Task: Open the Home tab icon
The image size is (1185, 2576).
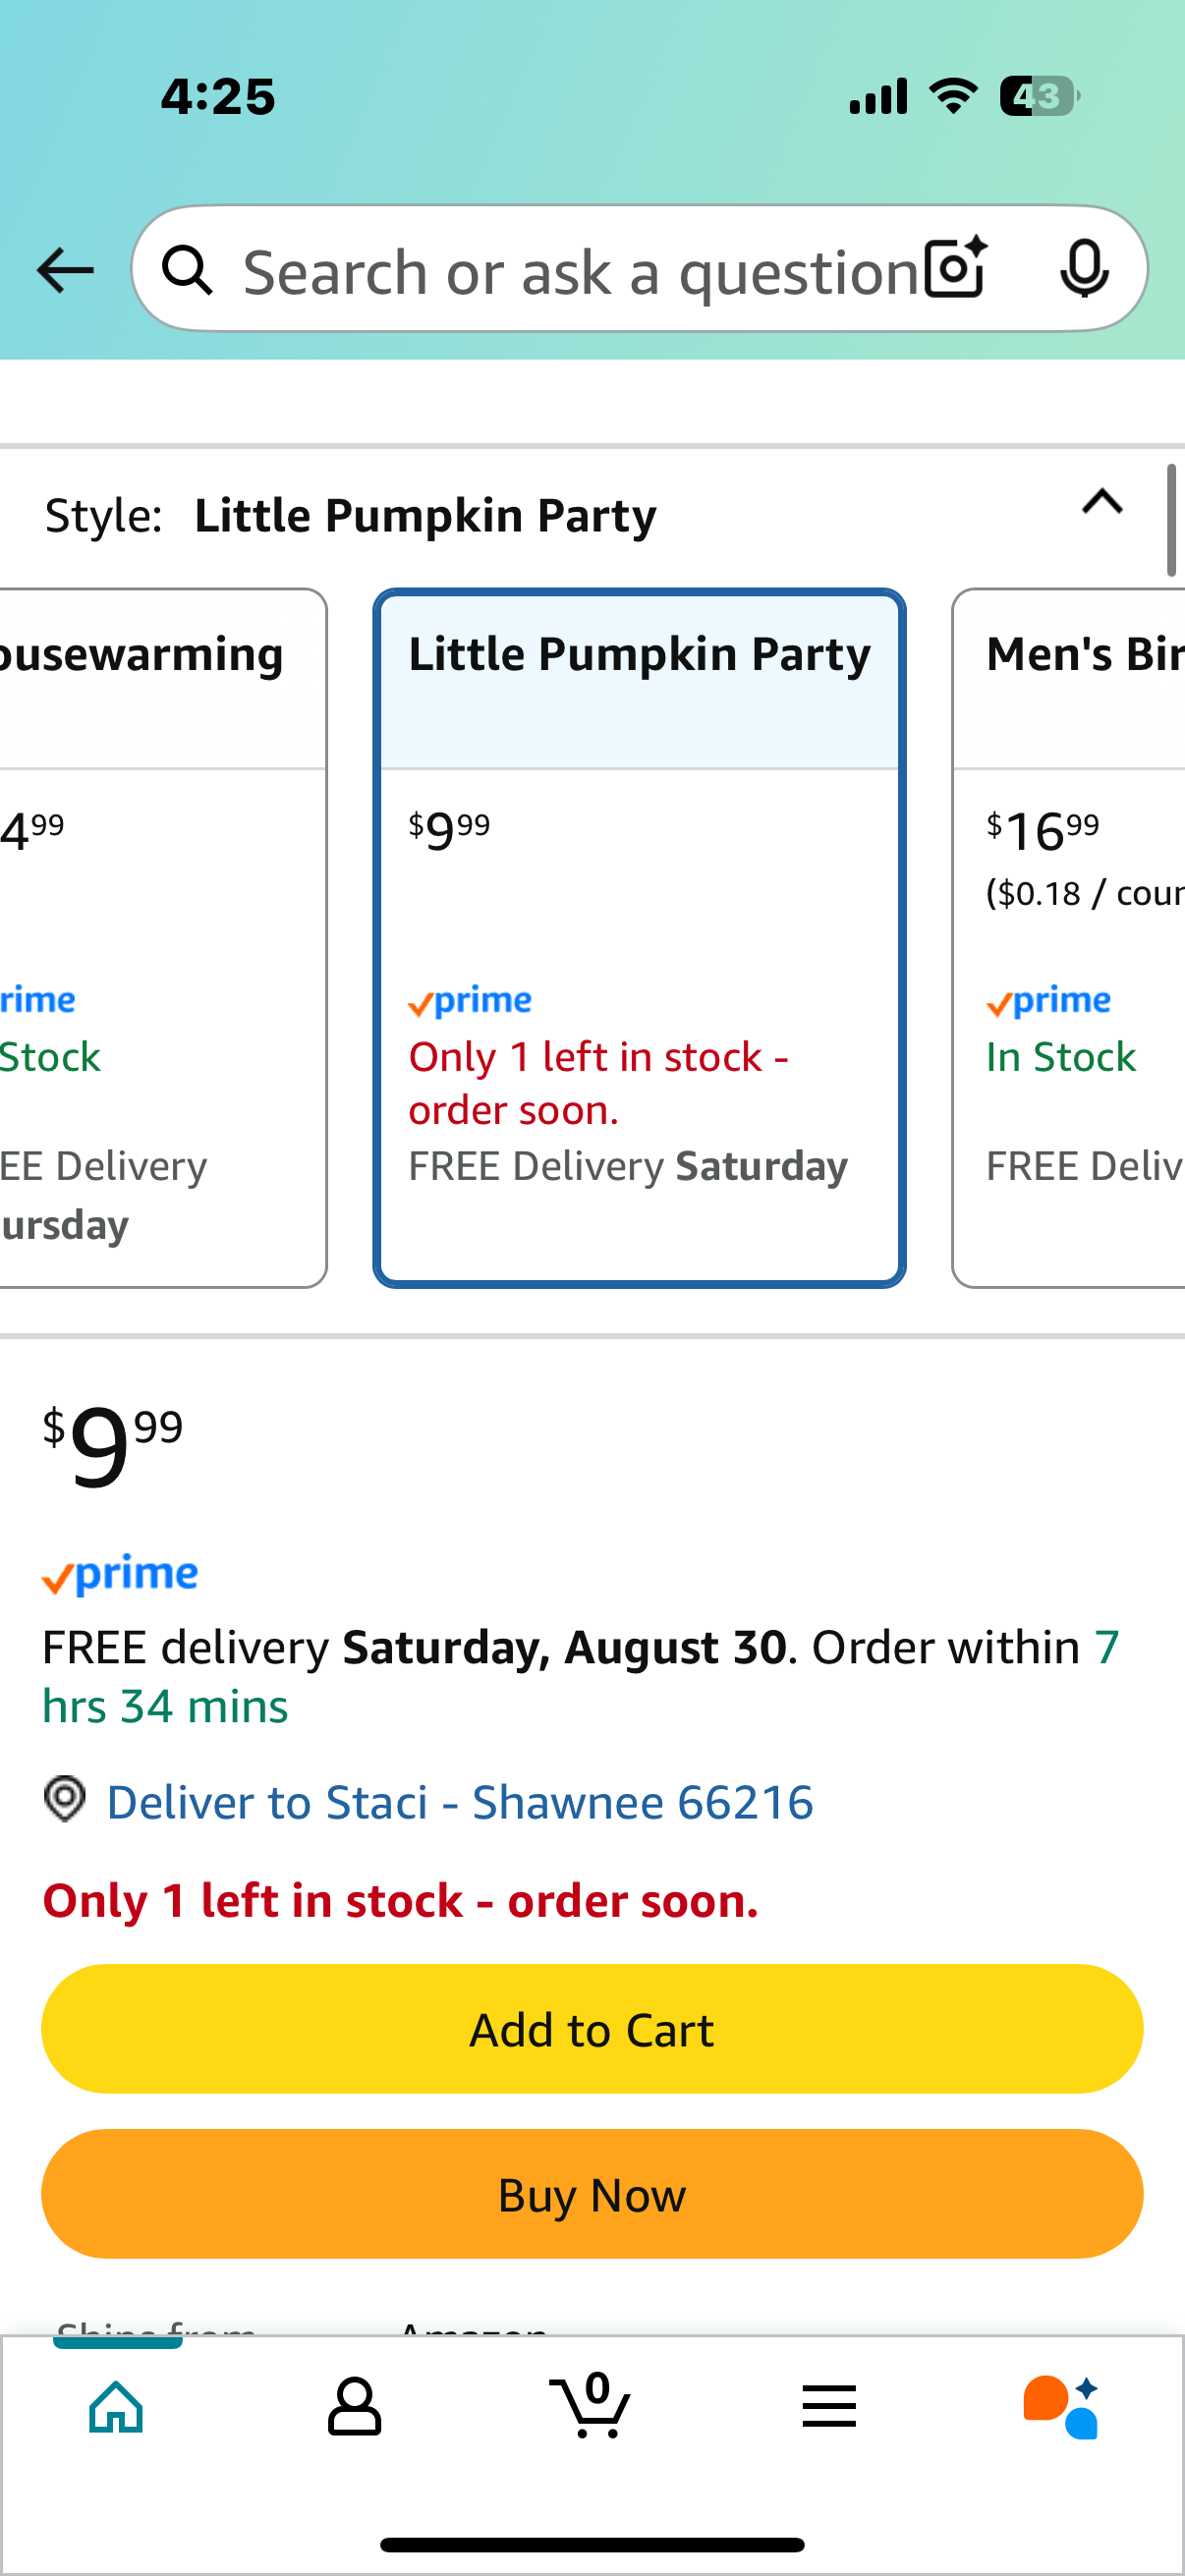Action: click(x=117, y=2406)
